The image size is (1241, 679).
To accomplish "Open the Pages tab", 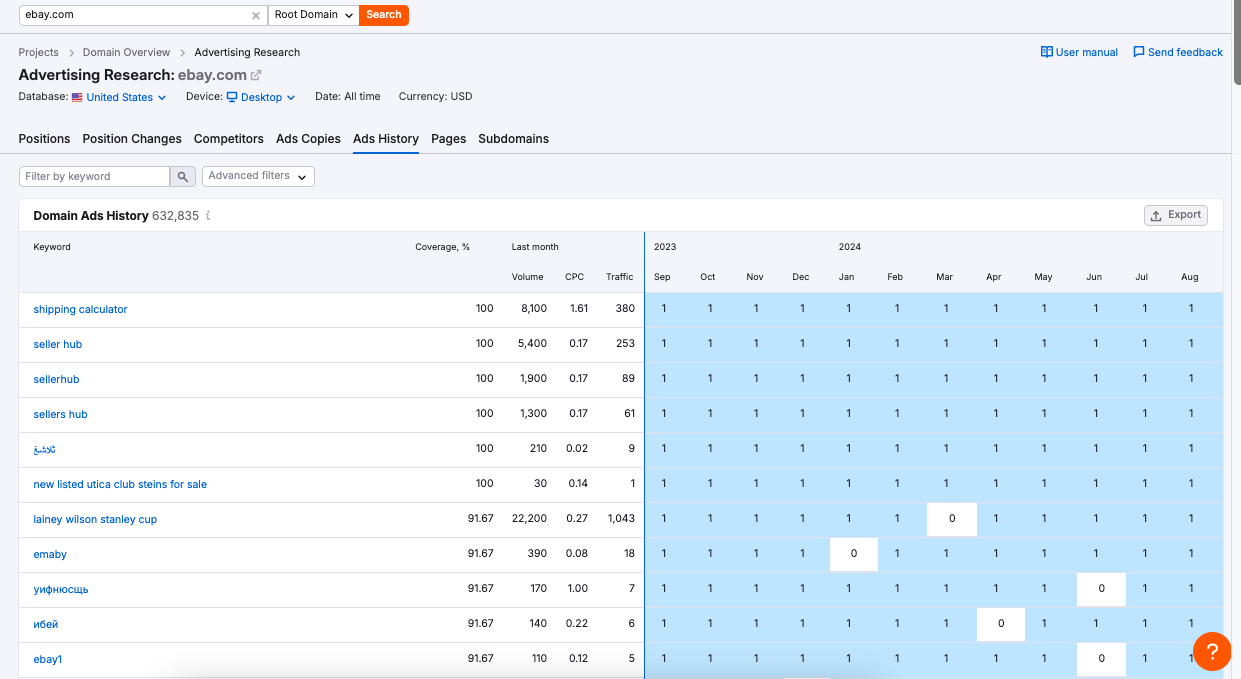I will [x=449, y=139].
